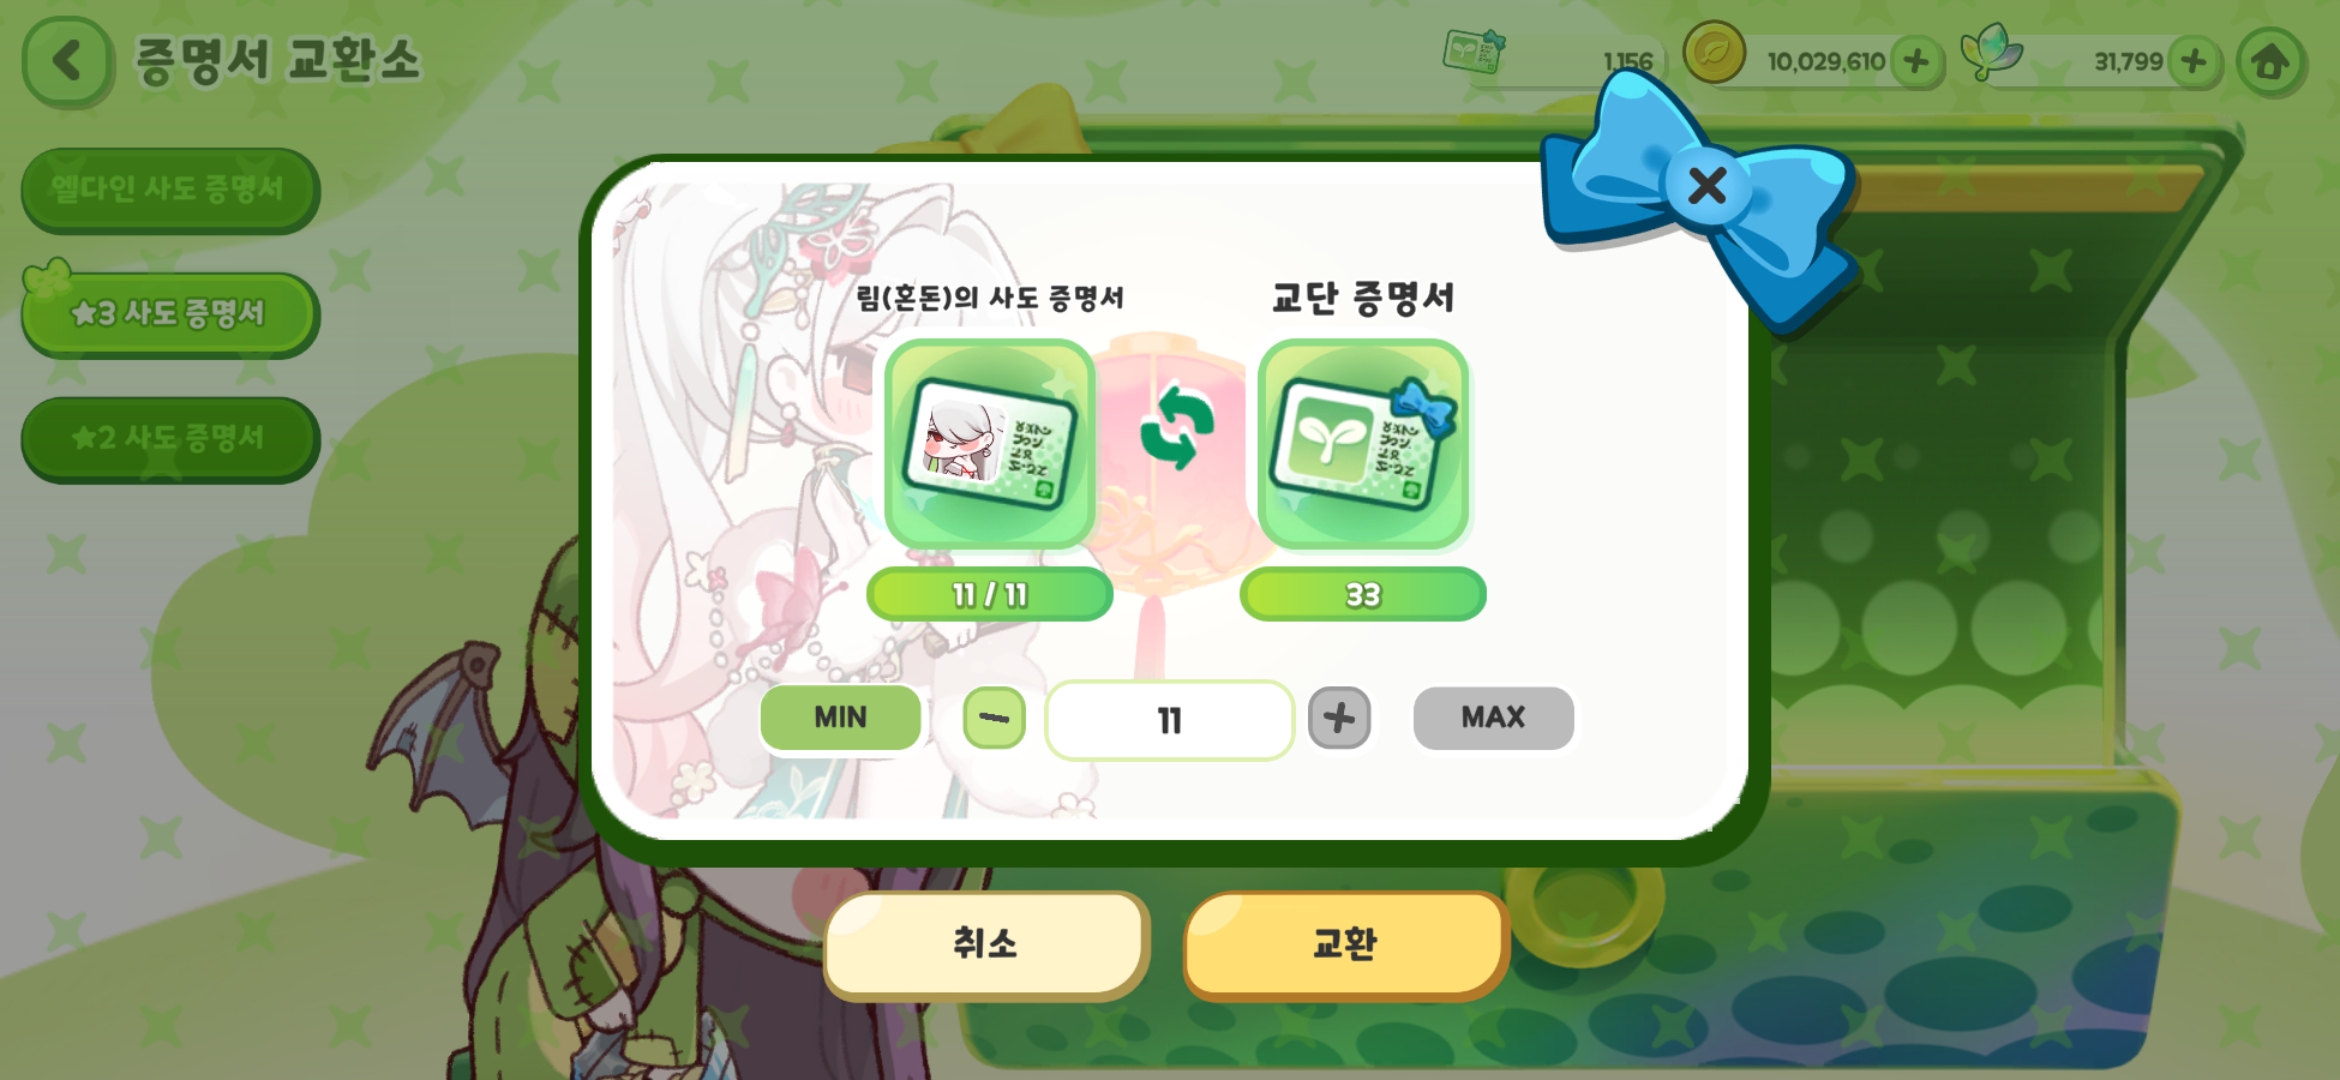2340x1080 pixels.
Task: Decrease quantity with the minus button
Action: [x=994, y=718]
